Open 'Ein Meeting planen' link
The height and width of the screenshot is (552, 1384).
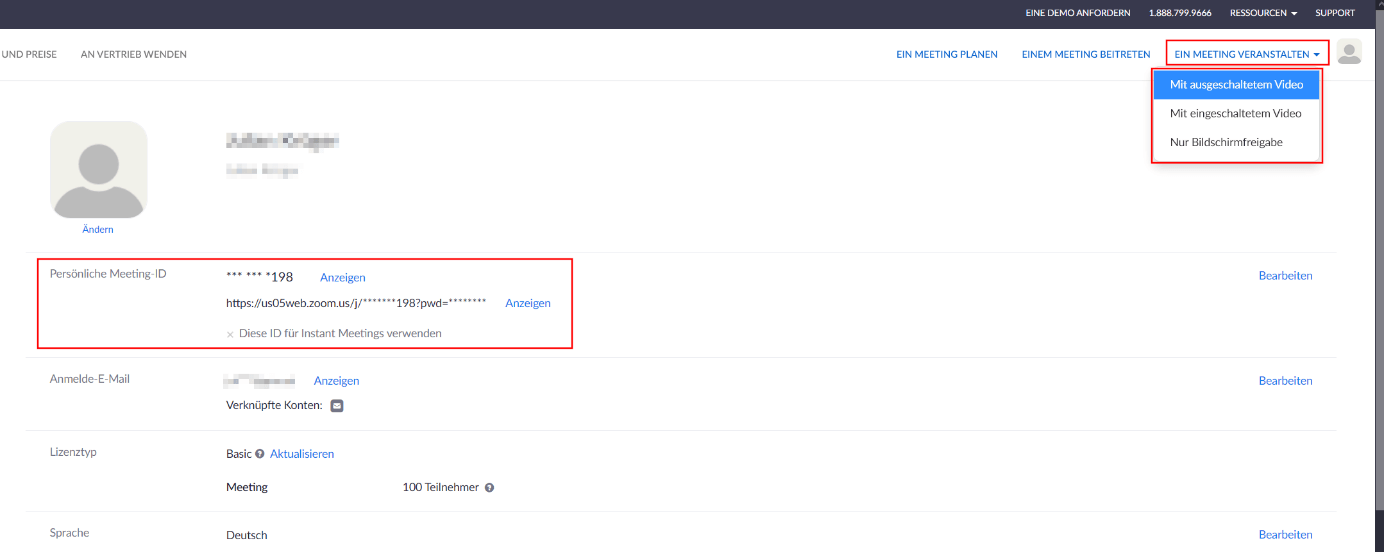947,54
